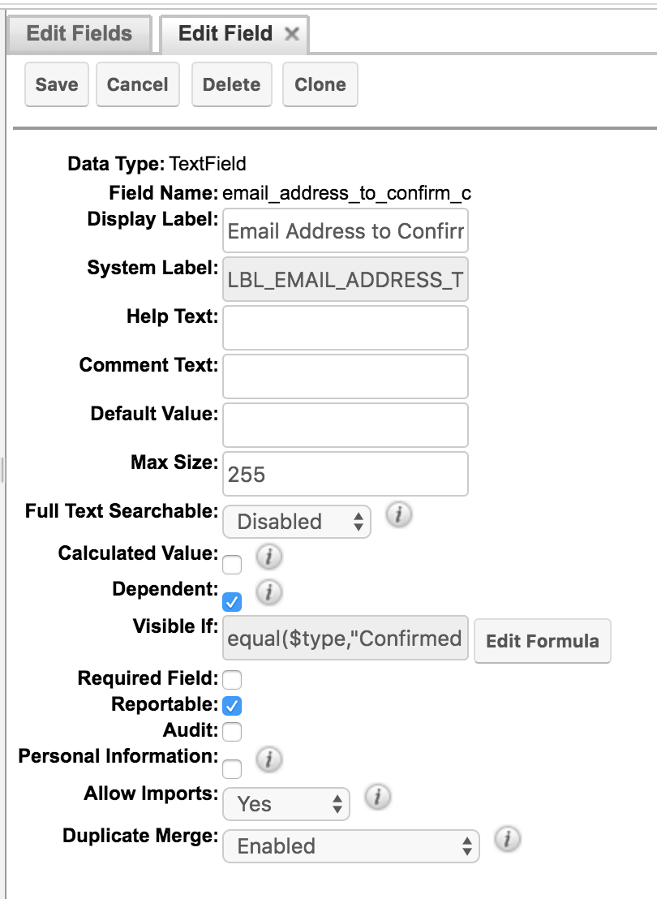
Task: Click info icon beside Full Text Searchable
Action: point(398,515)
